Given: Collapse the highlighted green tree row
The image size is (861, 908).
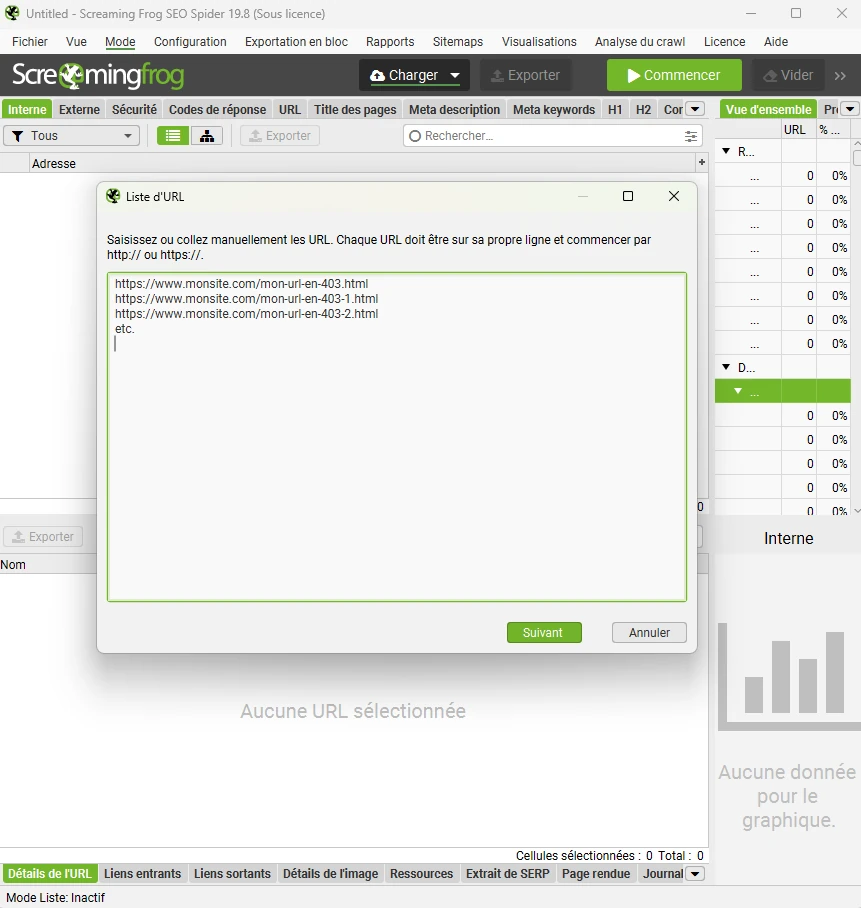Looking at the screenshot, I should click(x=738, y=391).
